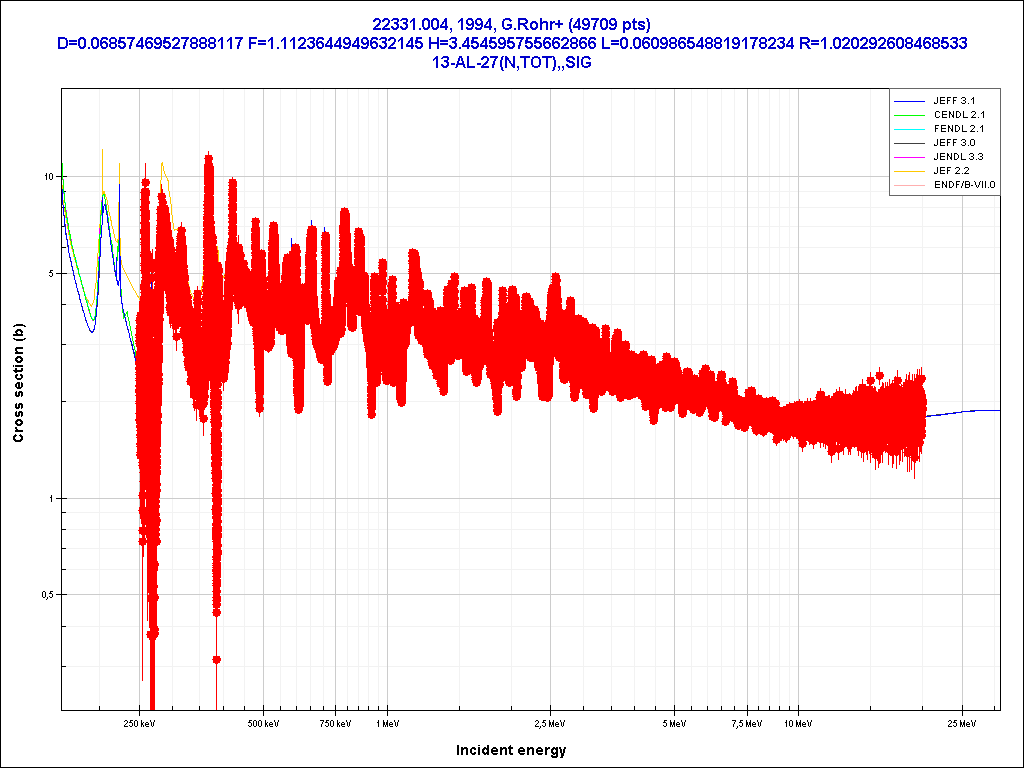Click the ENDF/B-VII.0 legend entry
Image resolution: width=1024 pixels, height=768 pixels.
click(964, 185)
